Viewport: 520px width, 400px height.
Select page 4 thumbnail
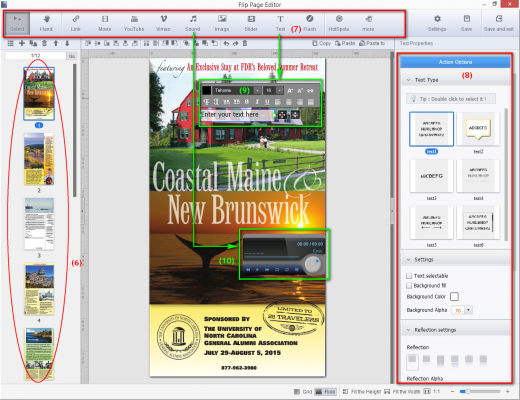(39, 289)
